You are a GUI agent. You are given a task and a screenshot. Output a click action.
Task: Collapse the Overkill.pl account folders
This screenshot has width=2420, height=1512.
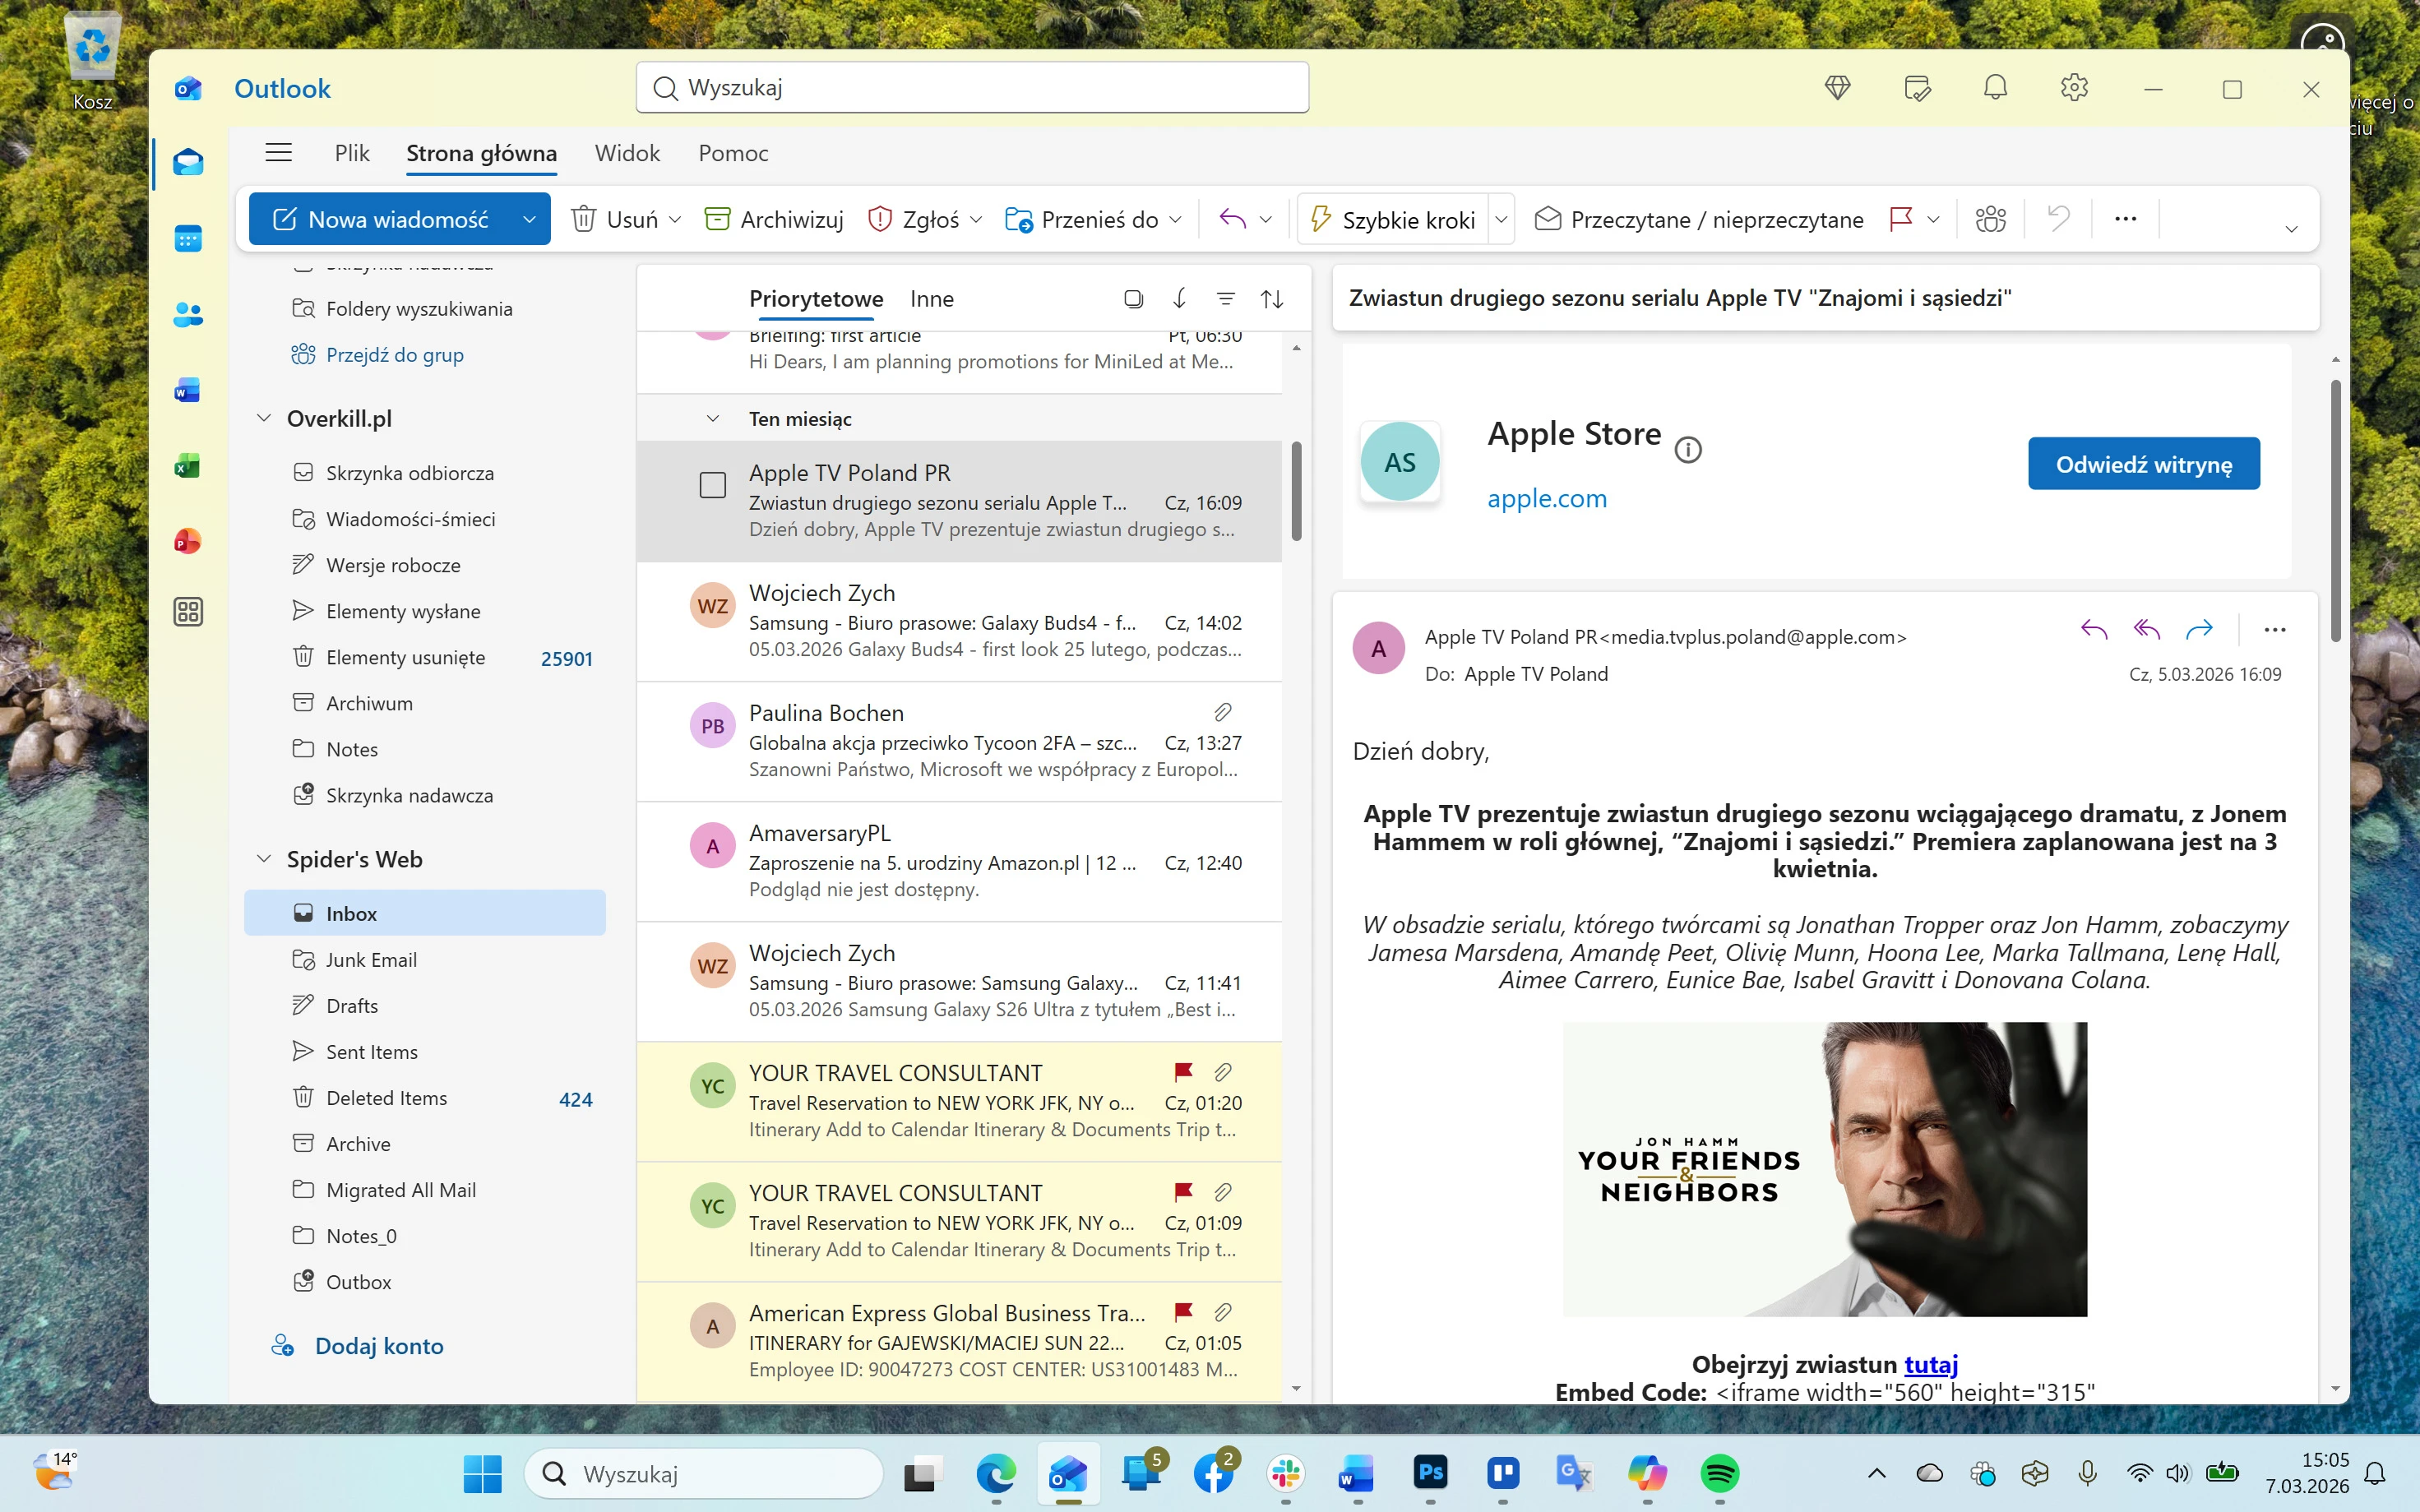pos(264,418)
